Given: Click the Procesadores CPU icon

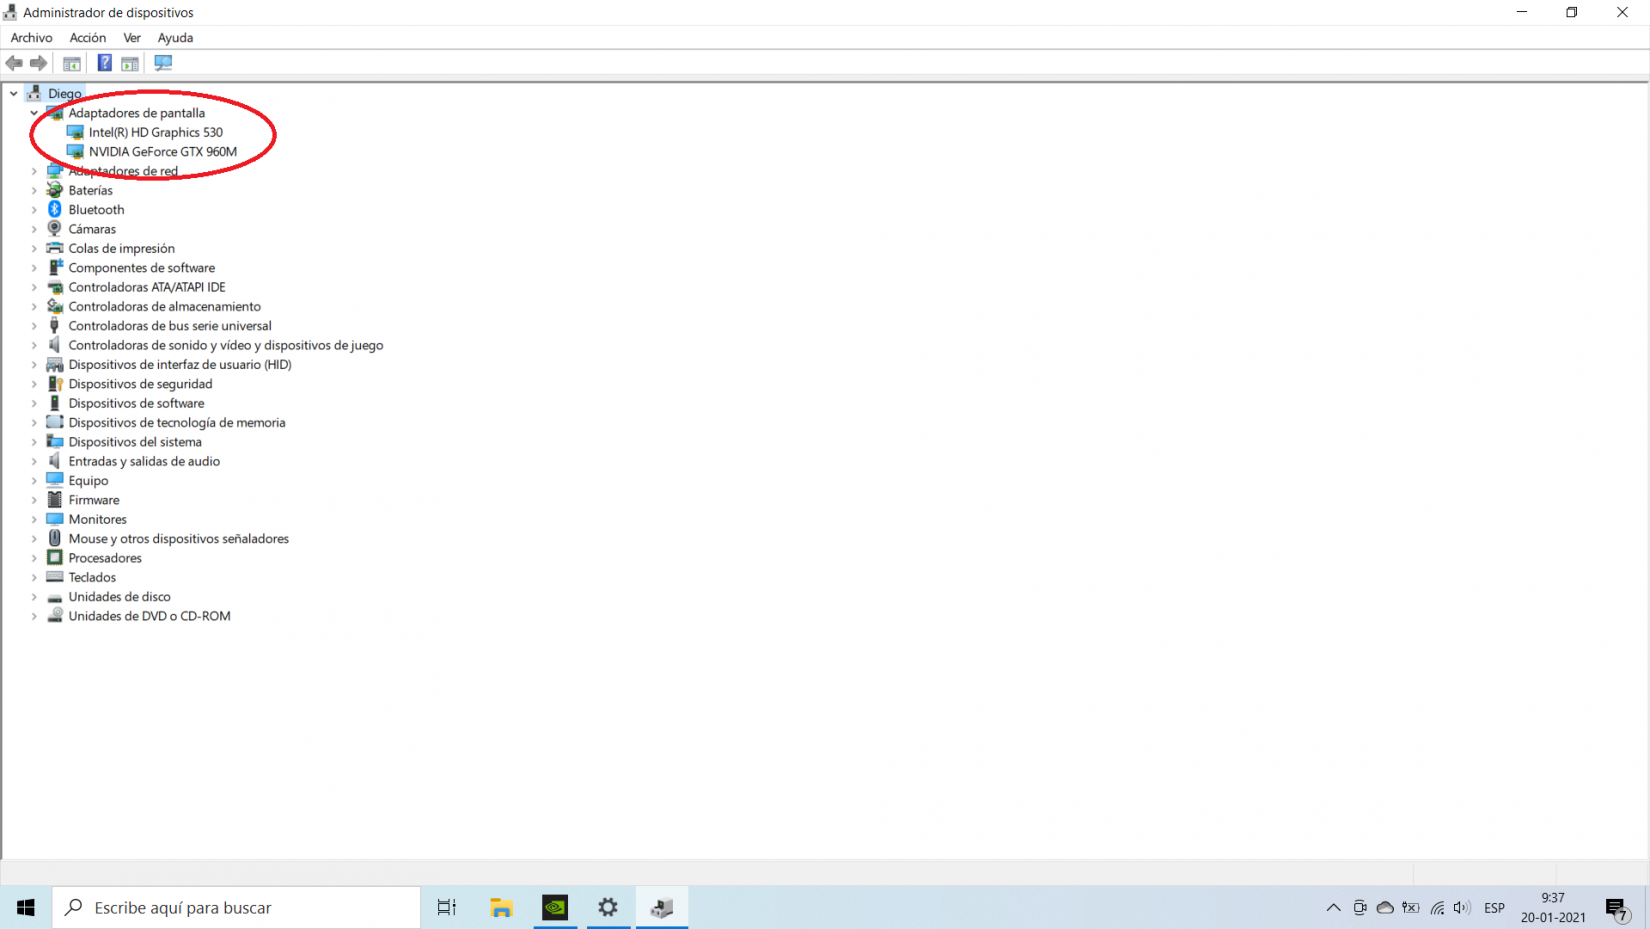Looking at the screenshot, I should point(55,558).
